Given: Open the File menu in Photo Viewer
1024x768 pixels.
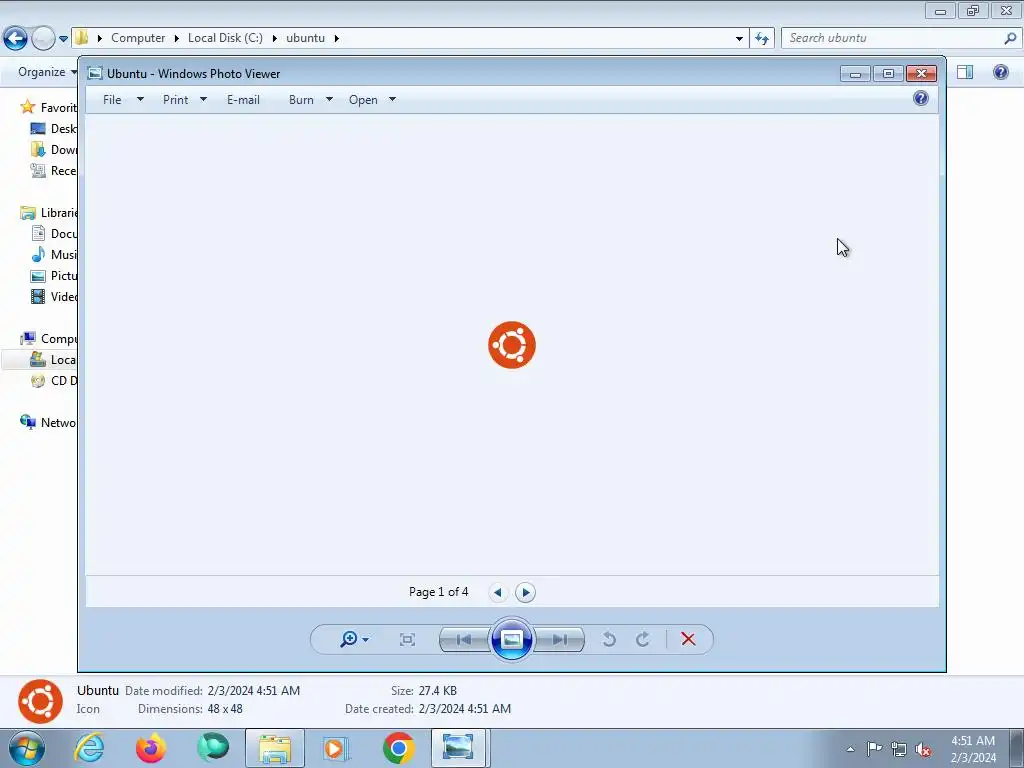Looking at the screenshot, I should [x=112, y=99].
